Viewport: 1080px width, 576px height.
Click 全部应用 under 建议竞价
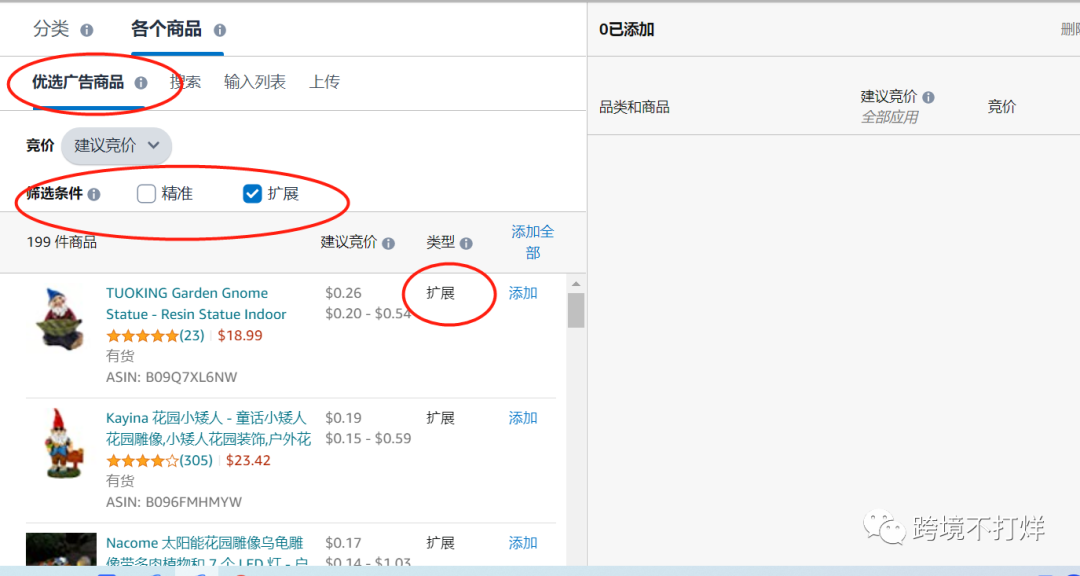point(889,118)
